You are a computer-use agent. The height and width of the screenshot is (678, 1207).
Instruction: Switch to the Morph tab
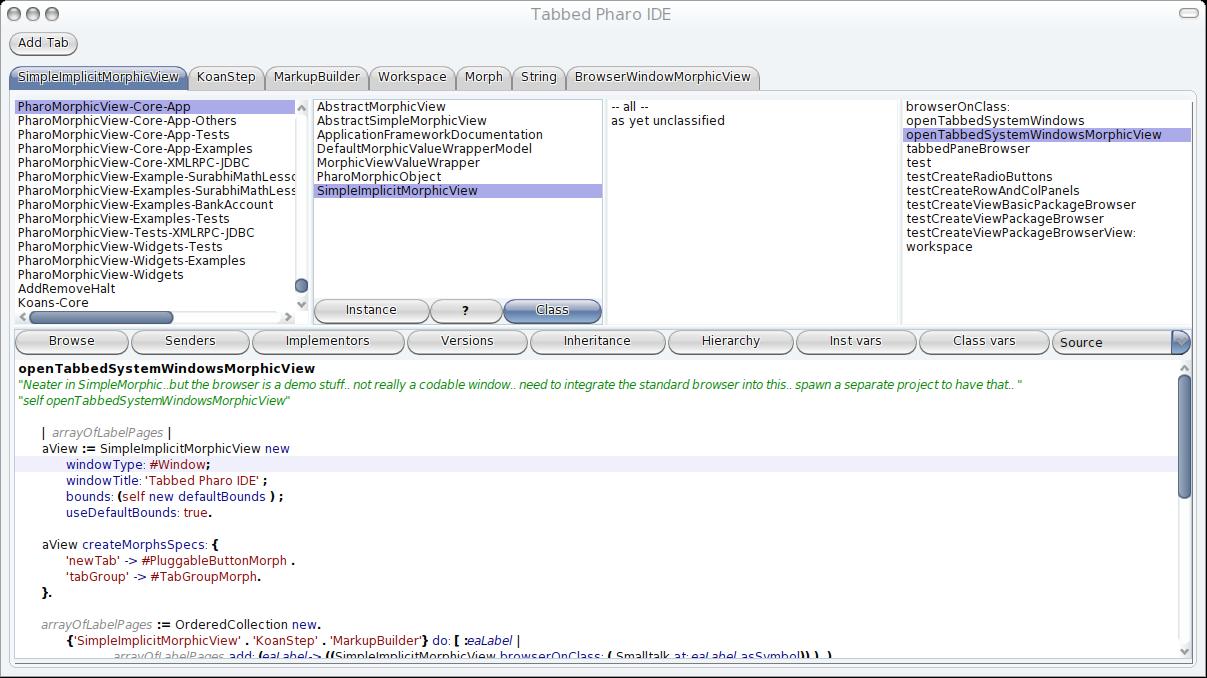click(484, 77)
